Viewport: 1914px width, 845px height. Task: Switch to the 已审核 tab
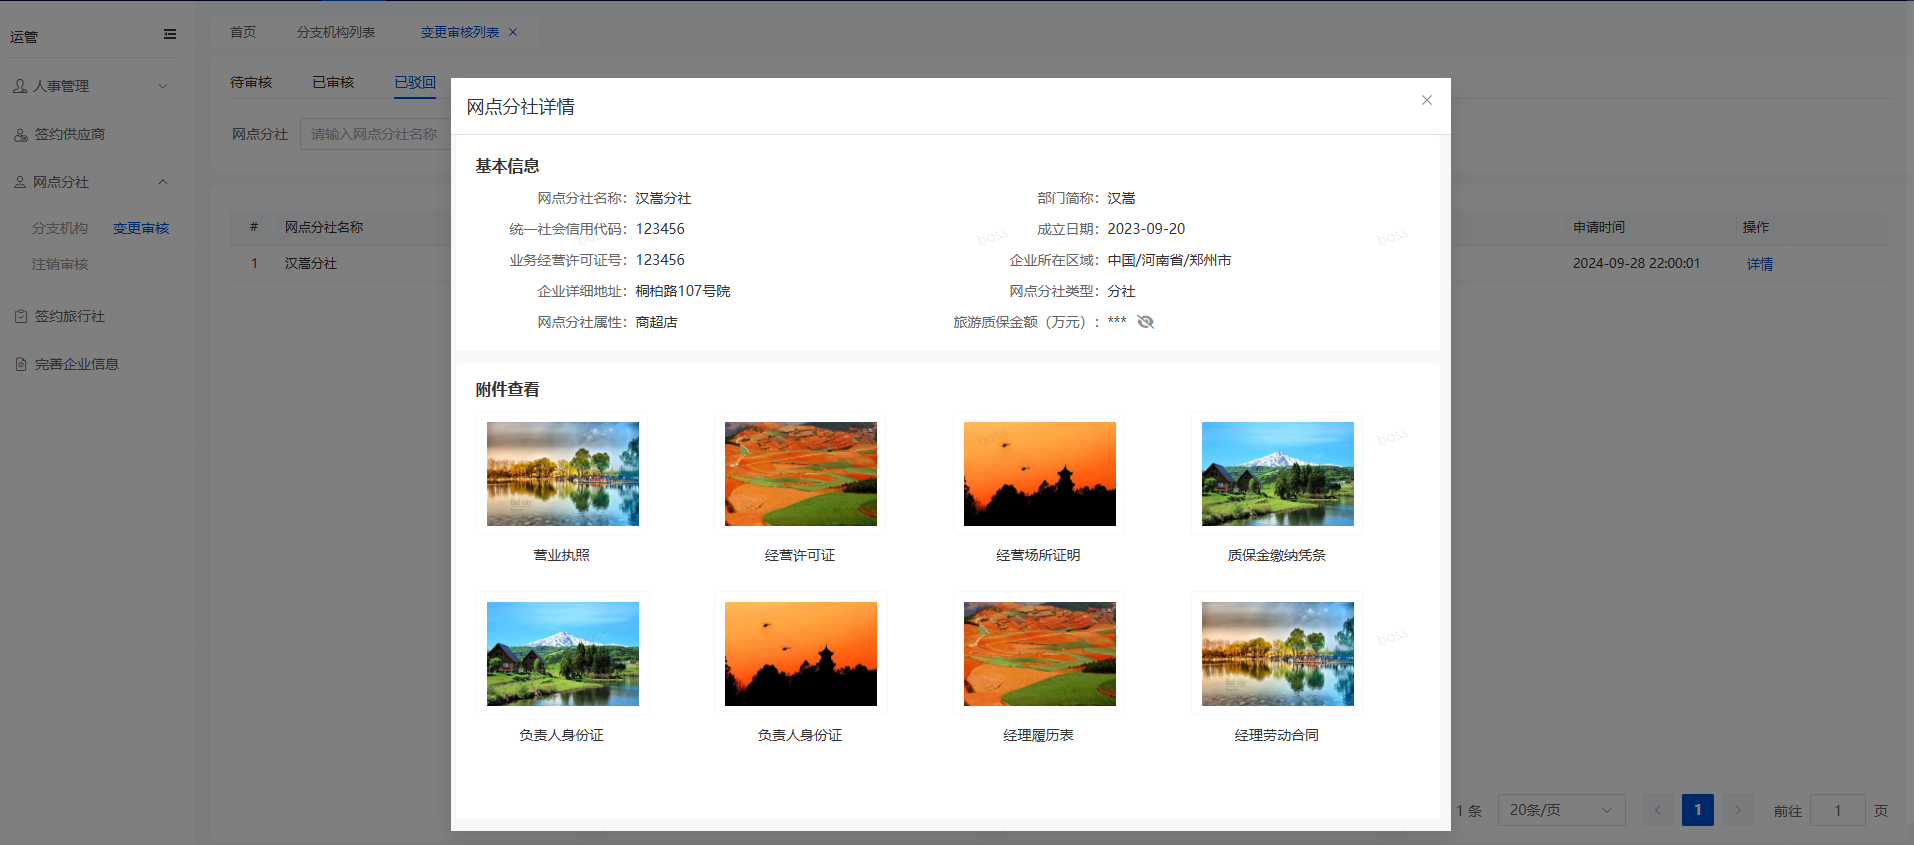coord(333,82)
